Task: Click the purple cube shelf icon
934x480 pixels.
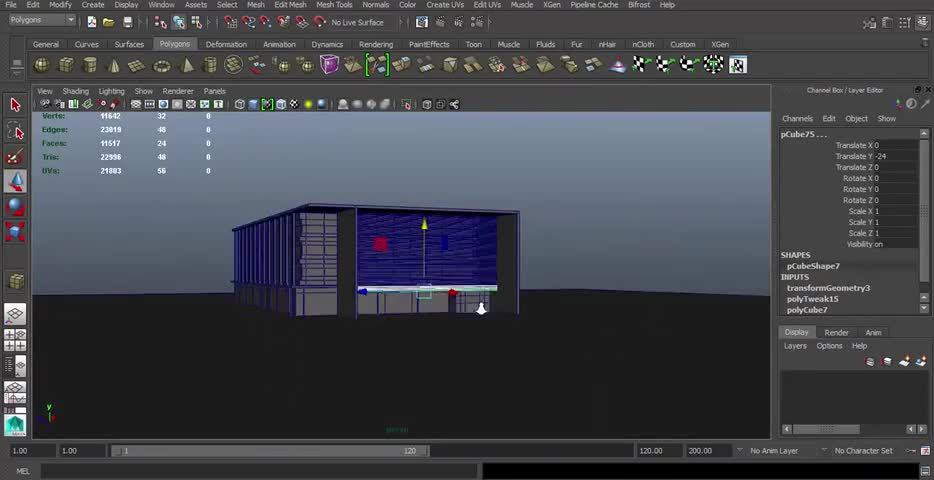Action: (x=329, y=65)
